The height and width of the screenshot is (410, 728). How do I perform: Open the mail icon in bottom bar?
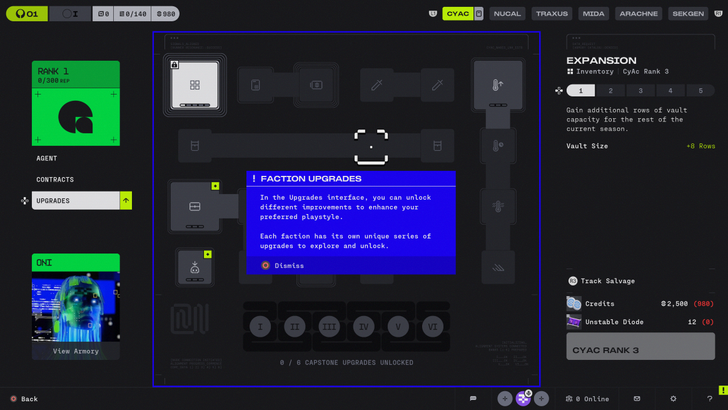637,398
